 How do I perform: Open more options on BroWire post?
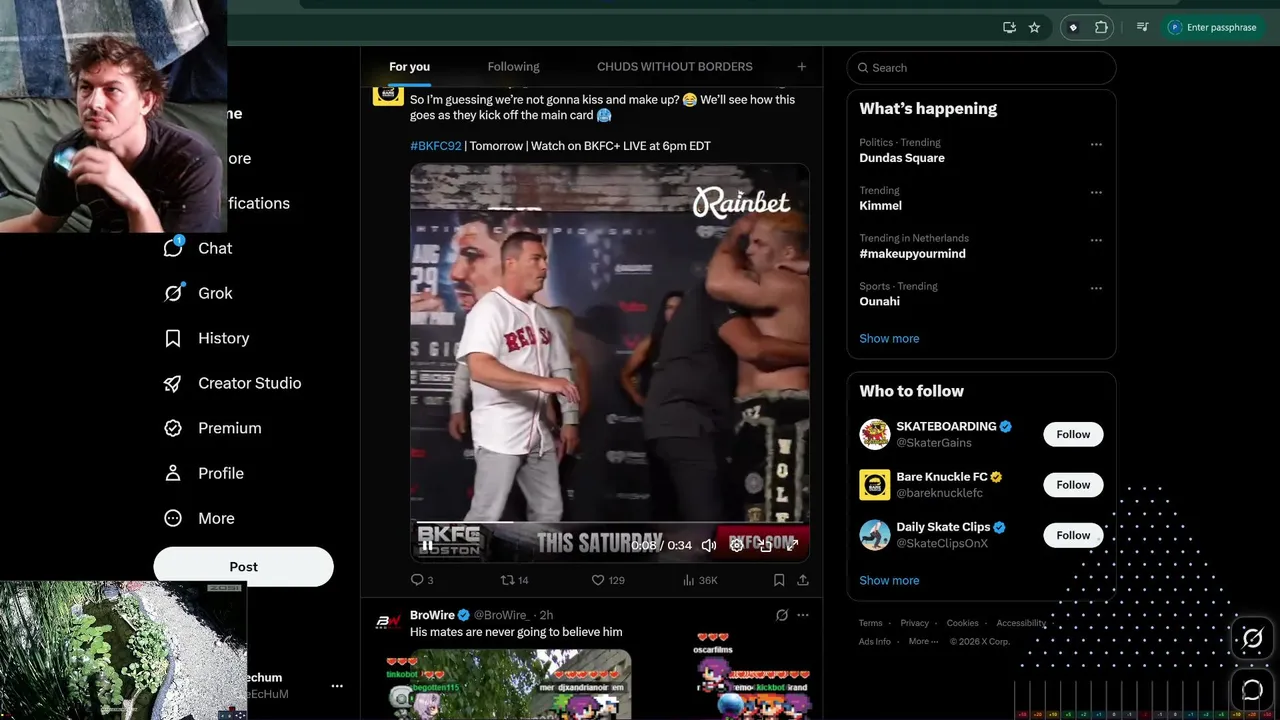[x=802, y=615]
